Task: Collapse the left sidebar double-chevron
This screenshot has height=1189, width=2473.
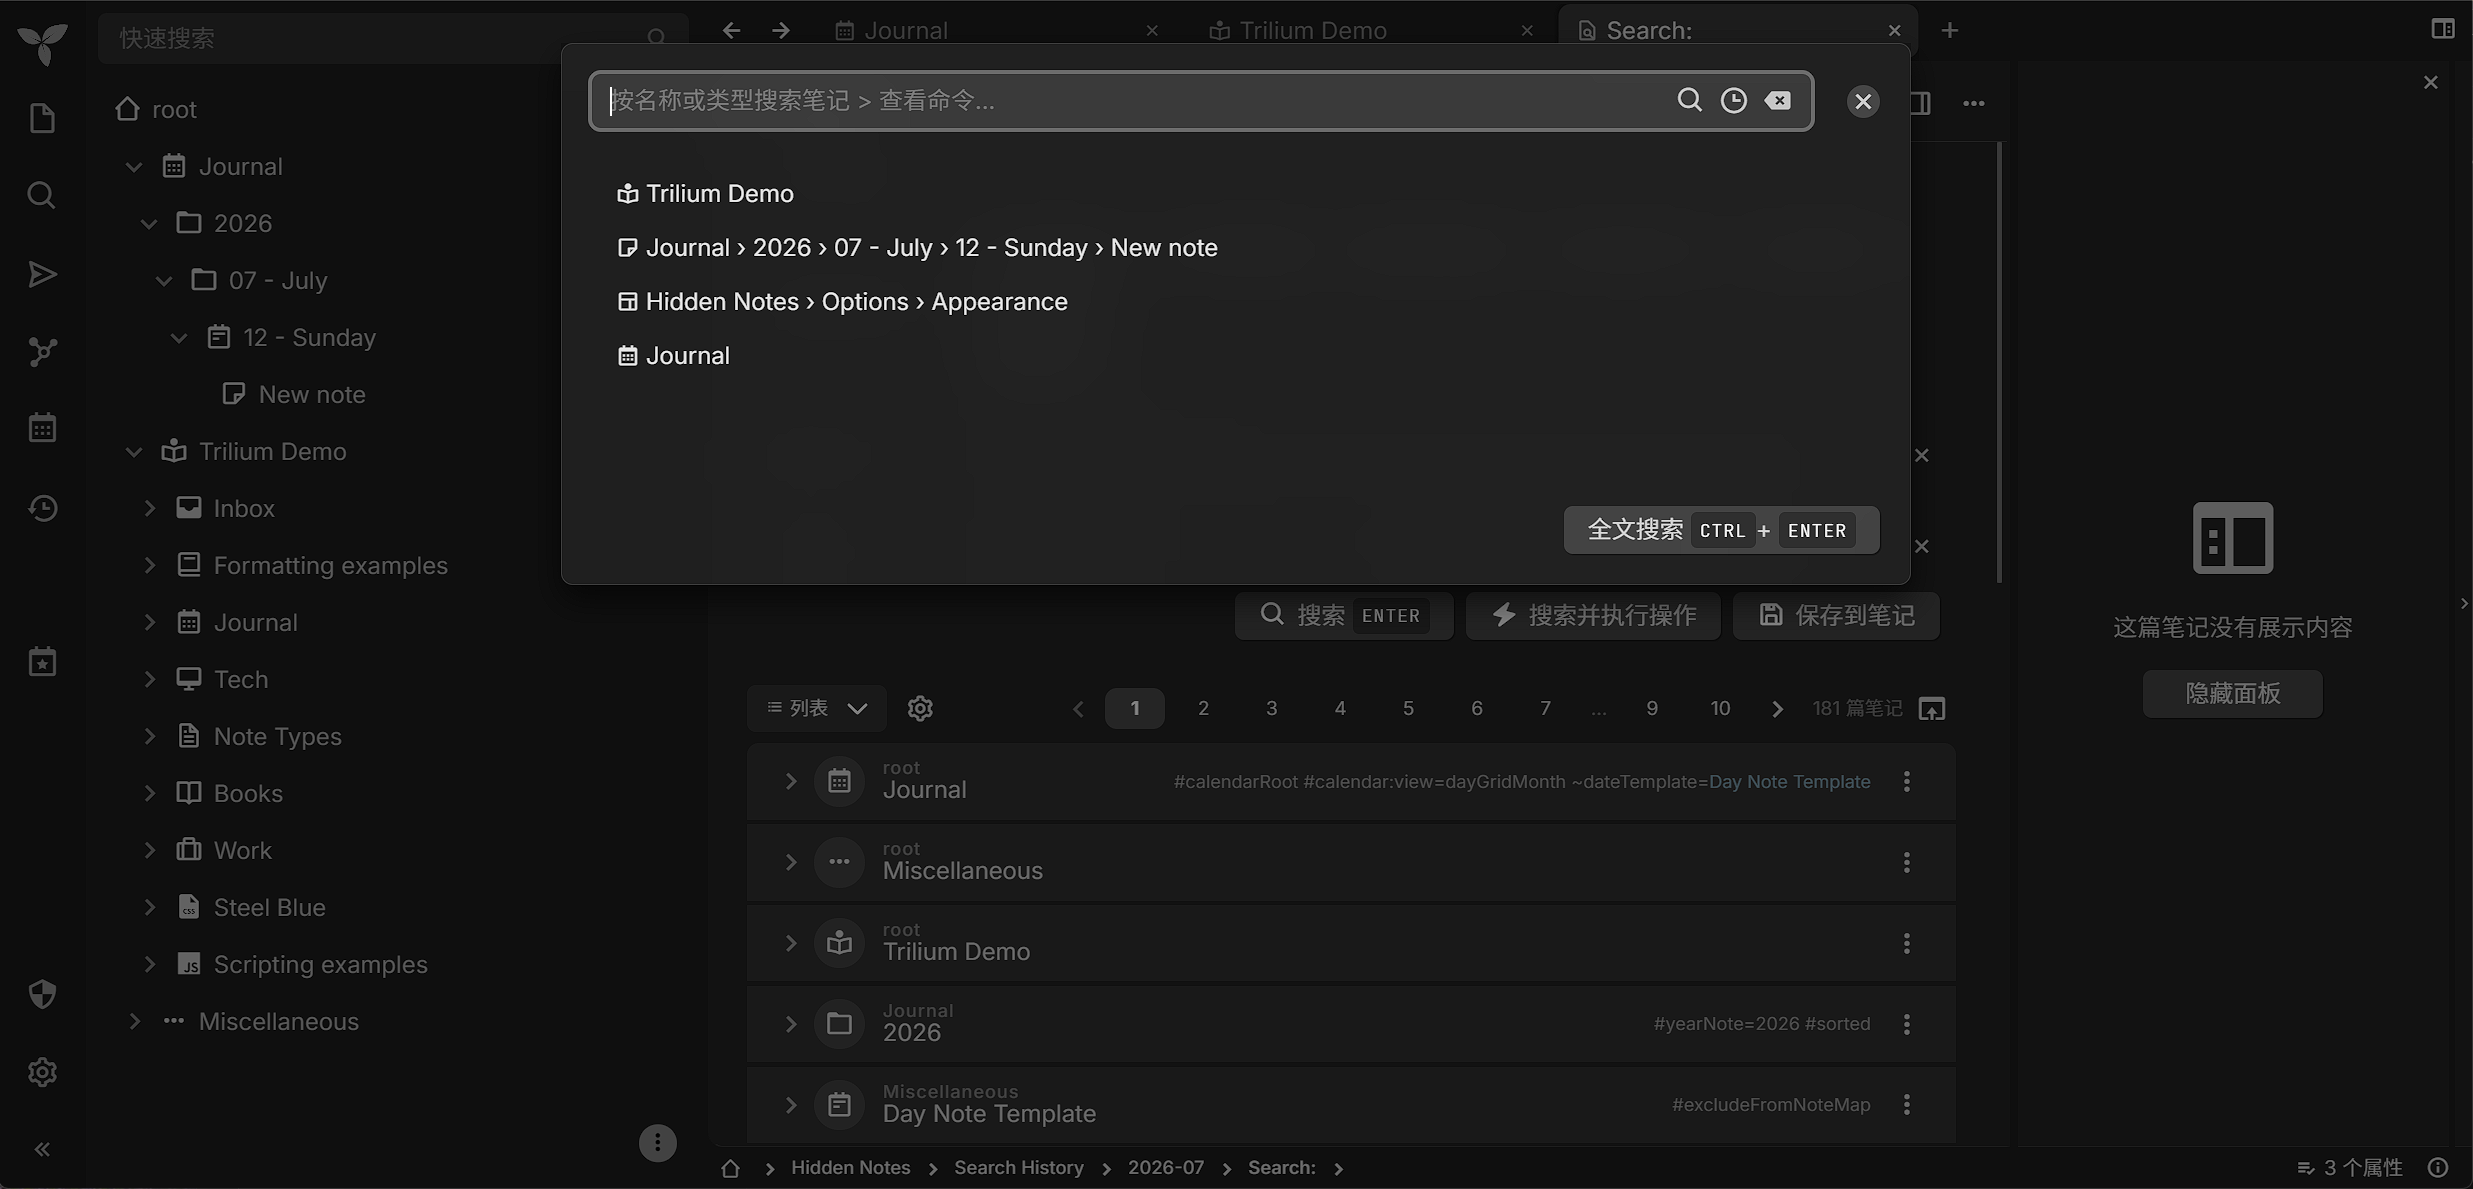Action: click(42, 1150)
